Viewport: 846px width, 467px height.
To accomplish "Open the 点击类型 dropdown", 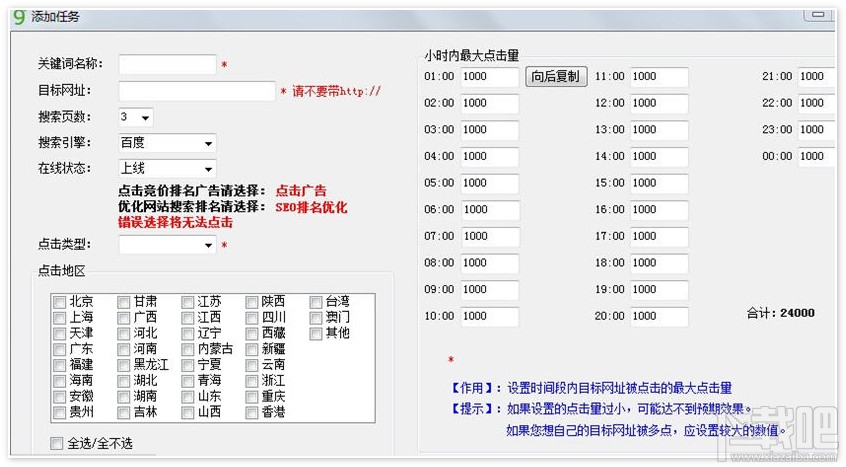I will (x=167, y=245).
